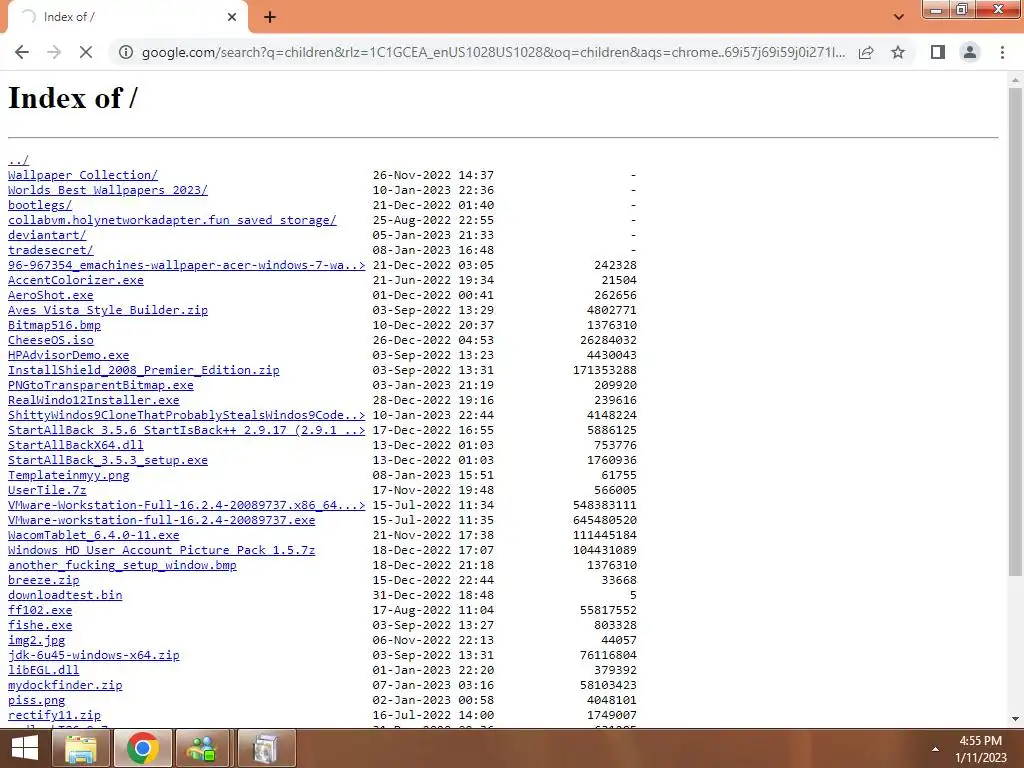Screen dimensions: 1024x768
Task: Open the Chrome profile avatar
Action: coord(970,52)
